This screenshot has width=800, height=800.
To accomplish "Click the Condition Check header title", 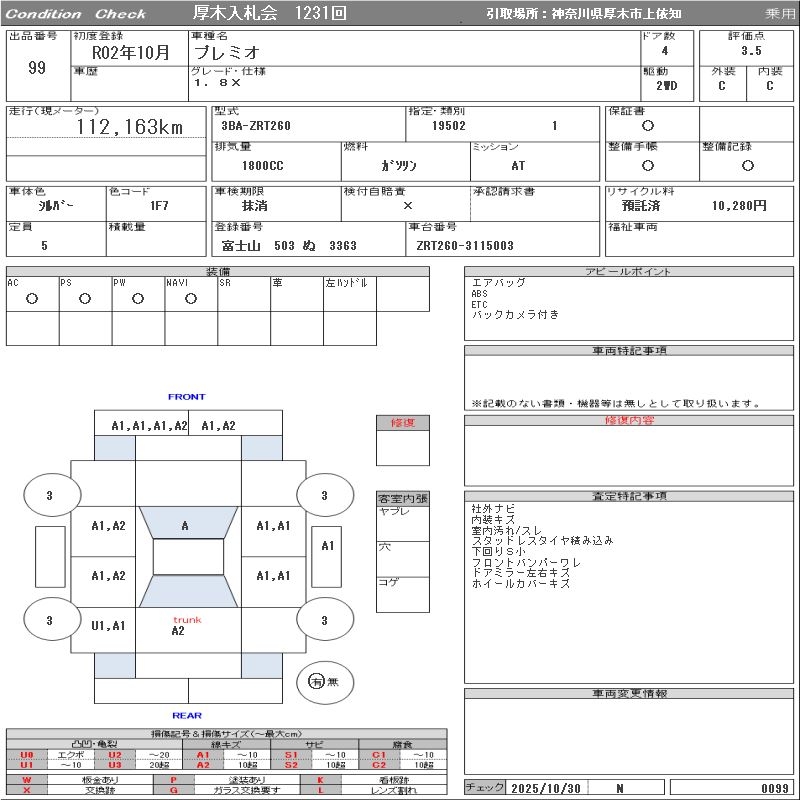I will [x=76, y=14].
